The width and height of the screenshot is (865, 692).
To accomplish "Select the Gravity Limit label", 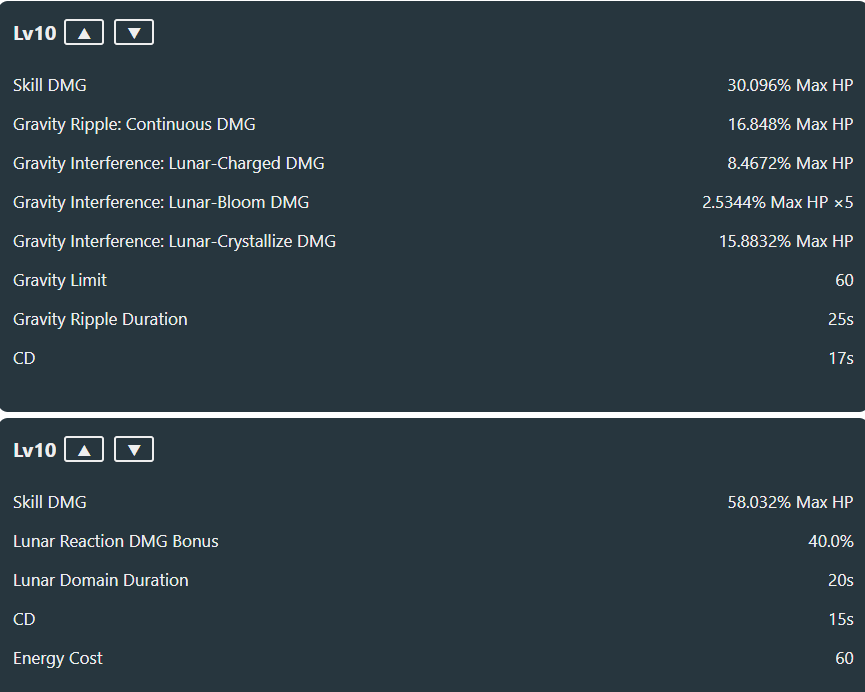I will click(x=60, y=280).
